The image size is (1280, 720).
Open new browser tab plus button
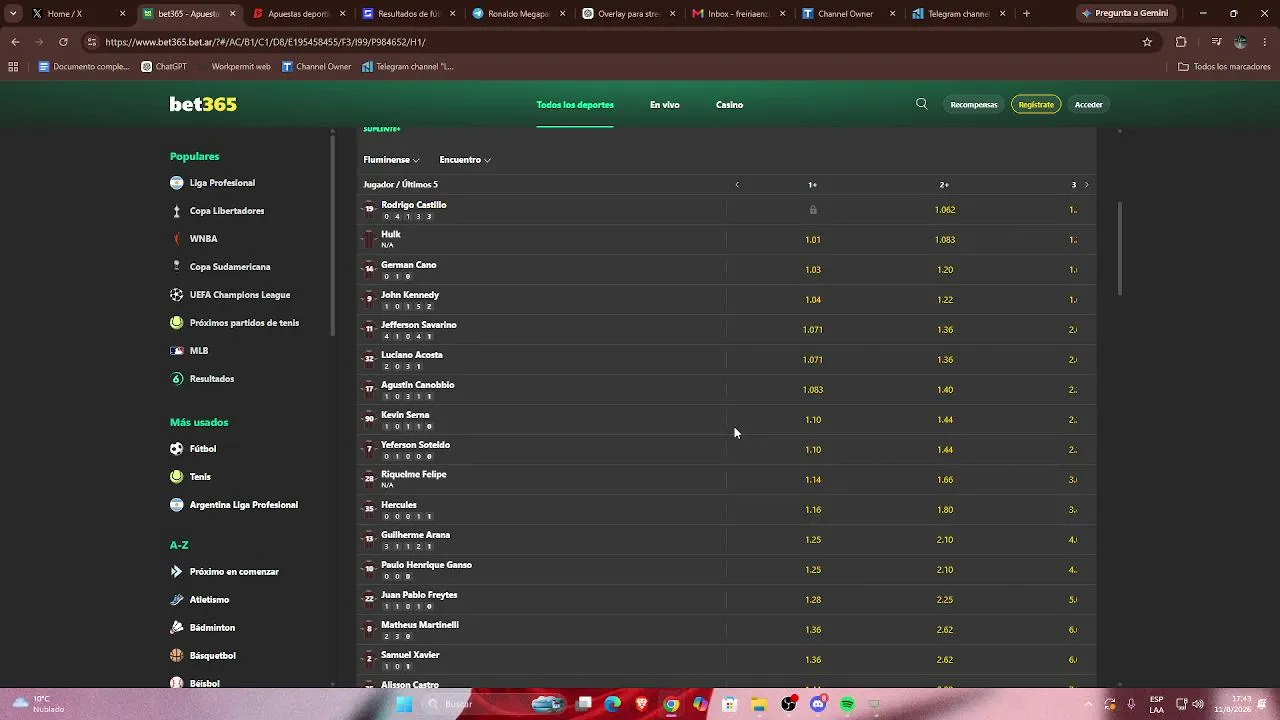click(x=1026, y=14)
